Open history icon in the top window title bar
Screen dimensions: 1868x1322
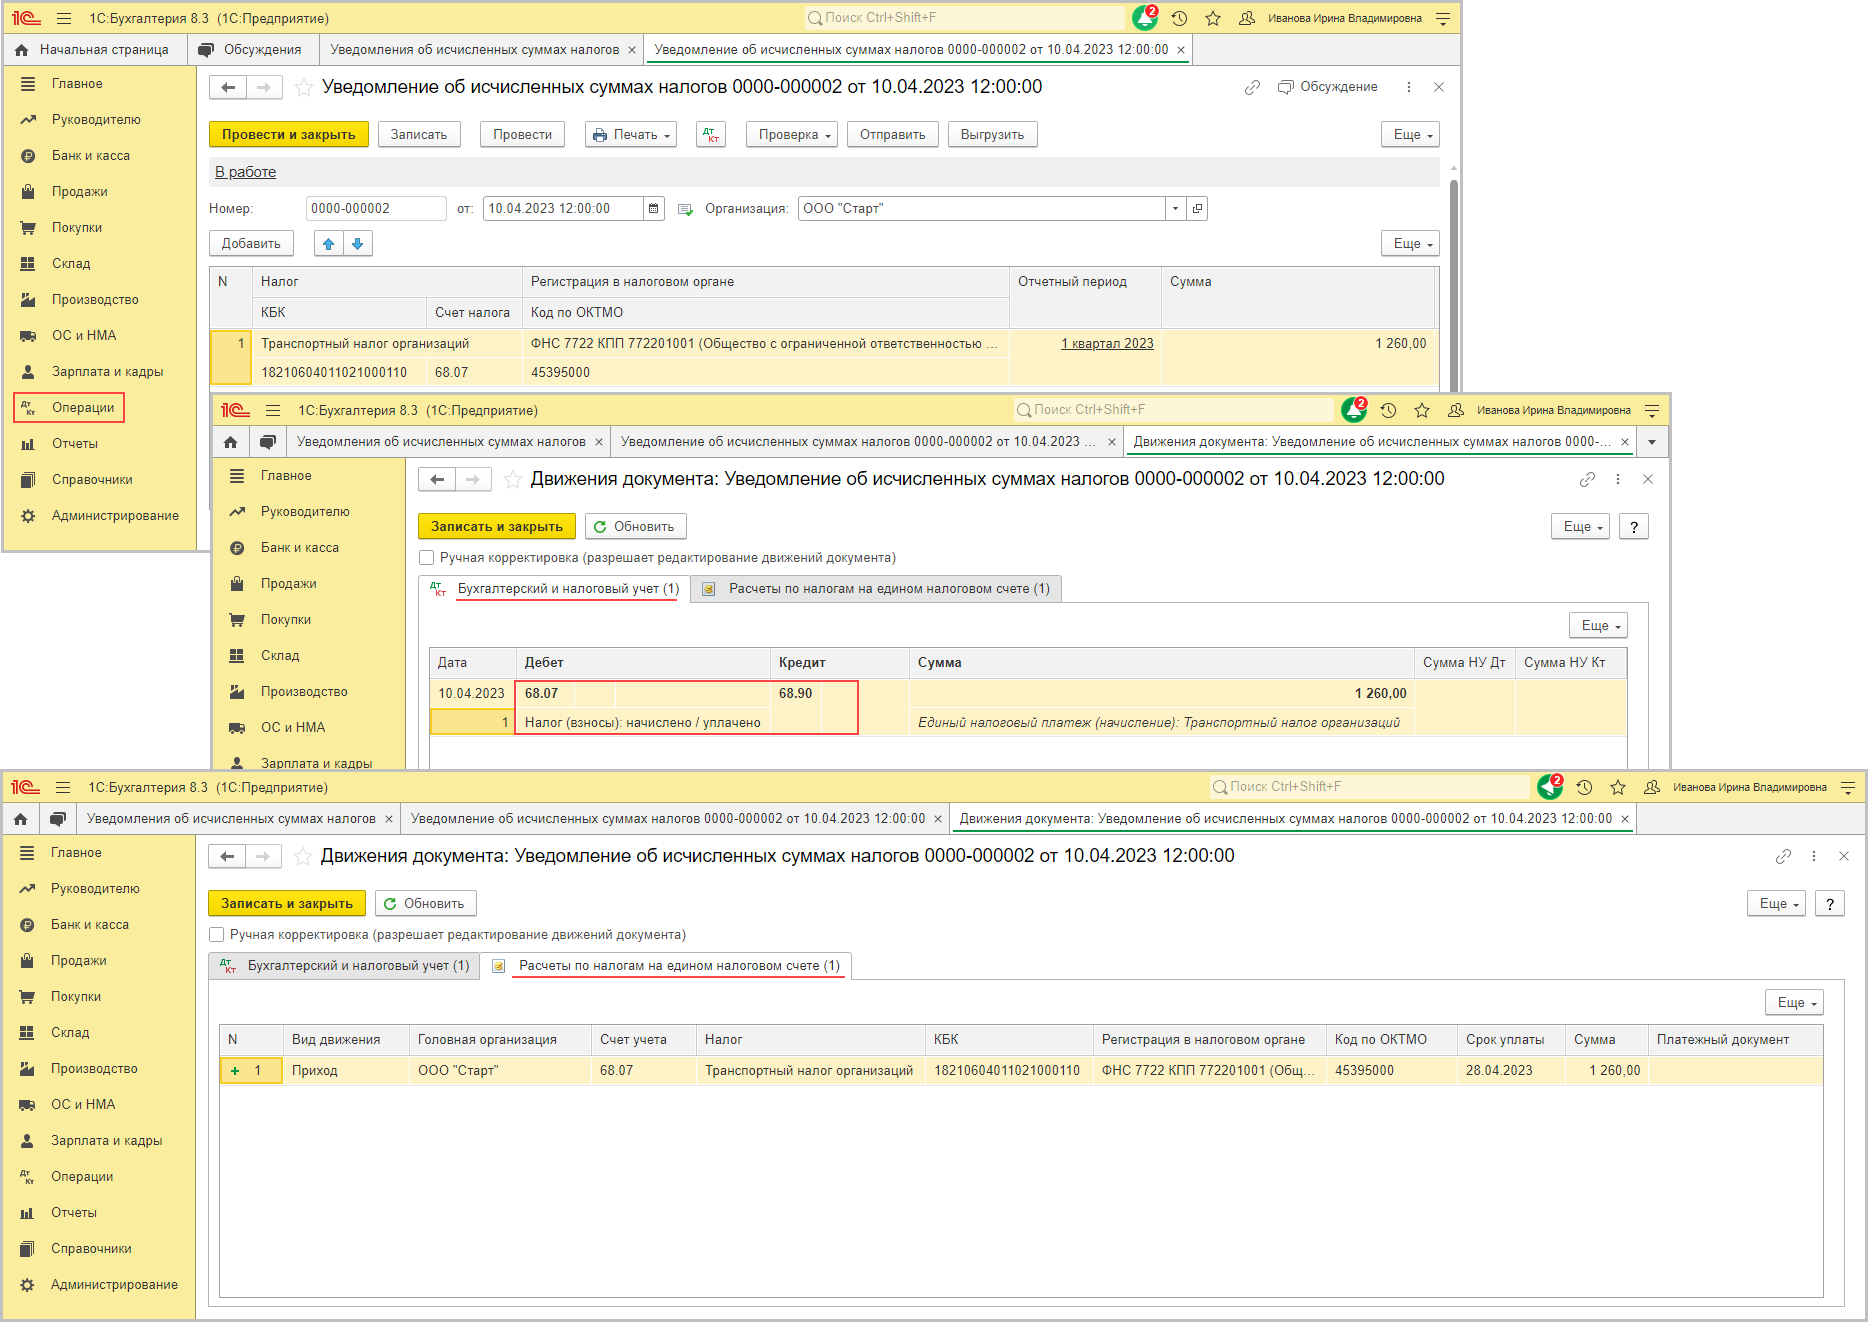pyautogui.click(x=1179, y=18)
